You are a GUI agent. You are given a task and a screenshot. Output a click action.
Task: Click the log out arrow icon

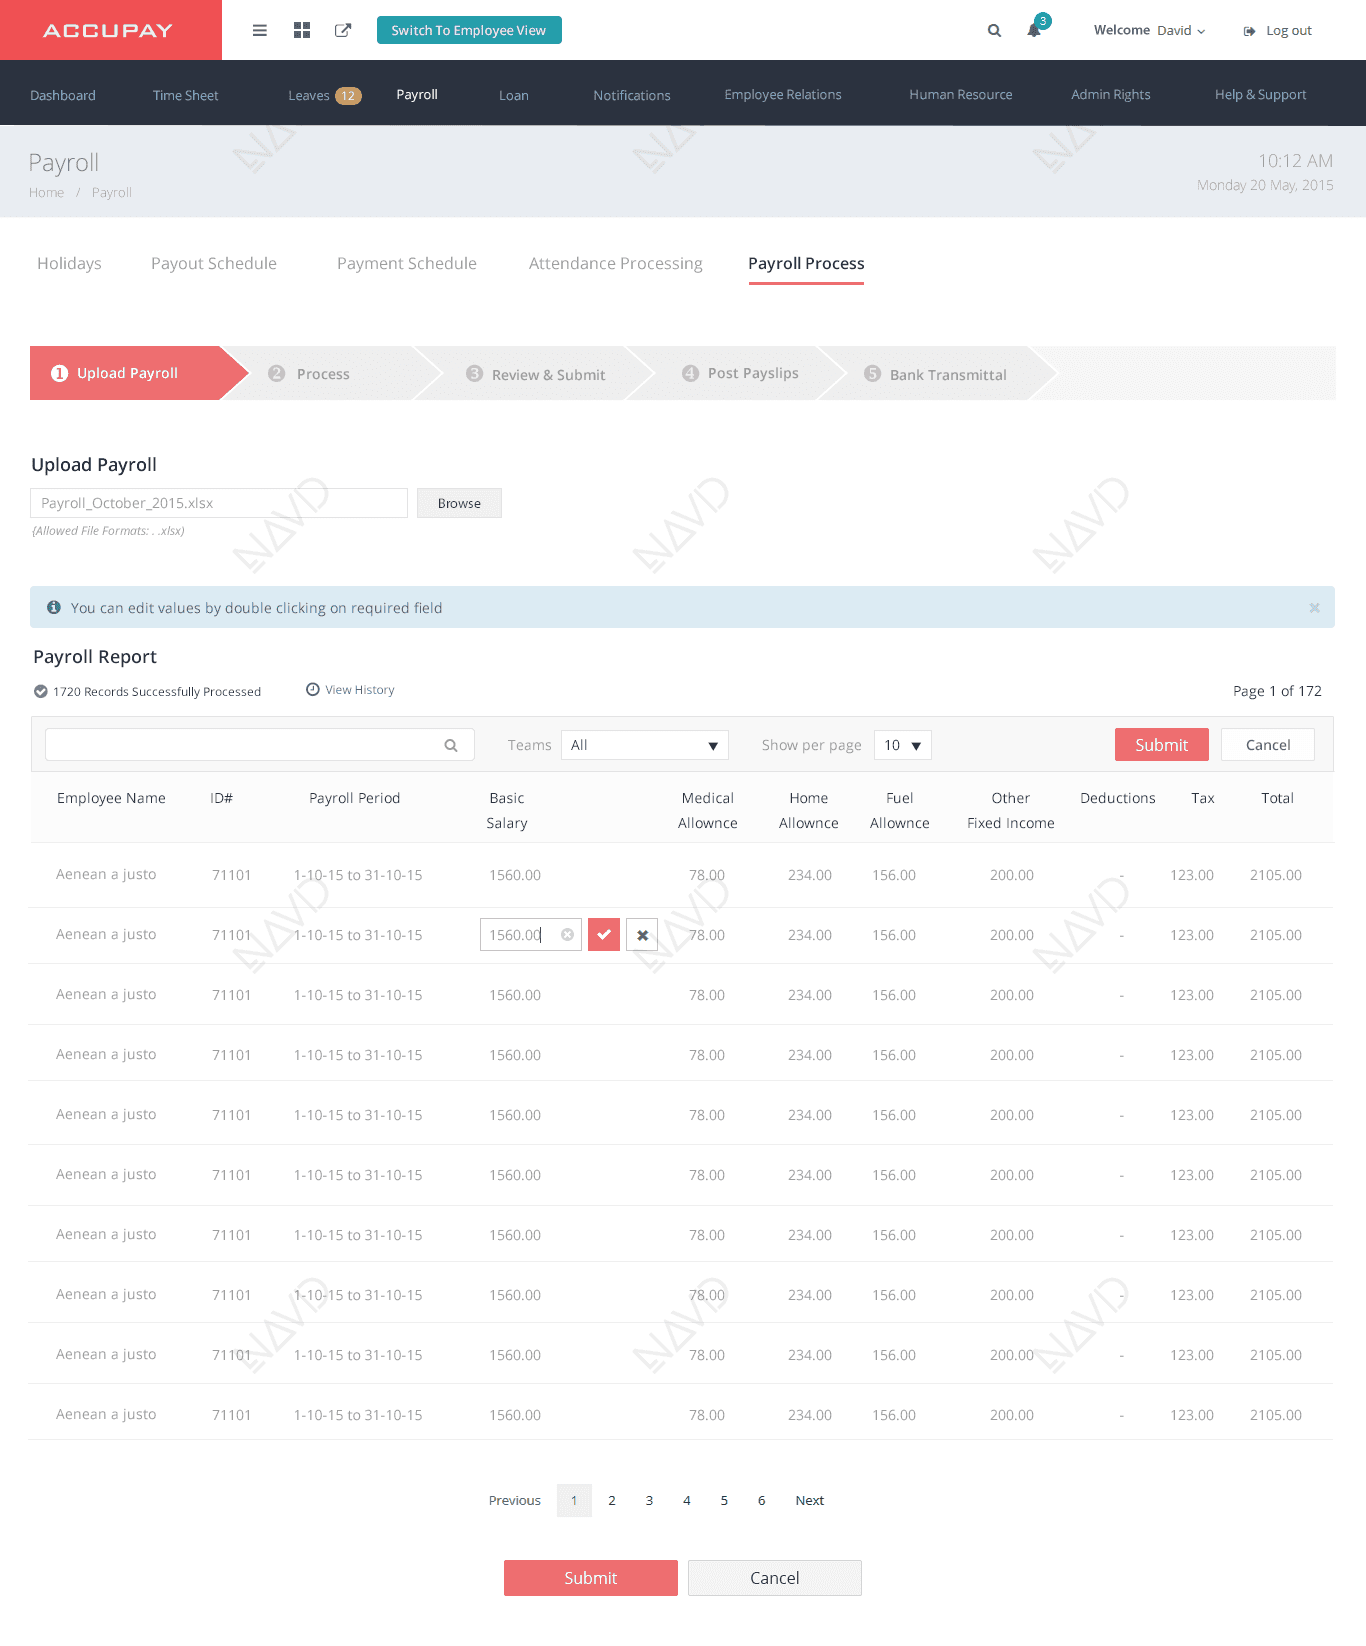(1249, 31)
